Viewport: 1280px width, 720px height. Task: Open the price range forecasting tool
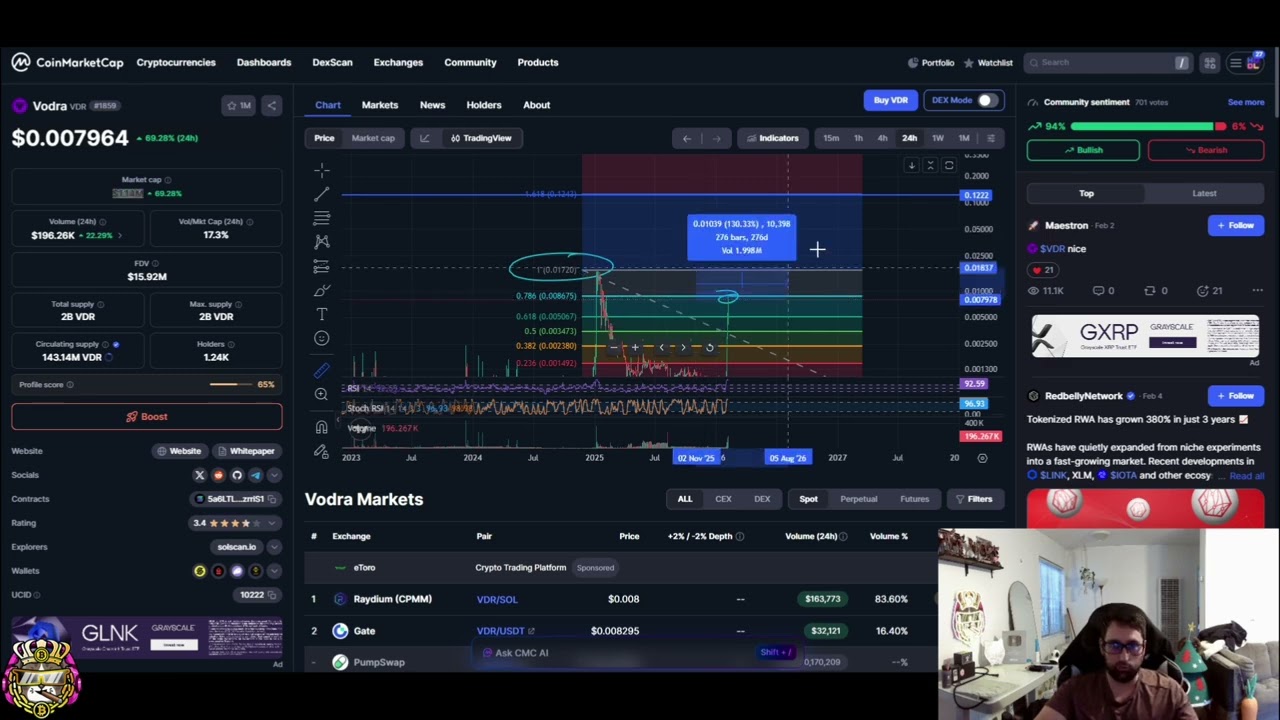(x=321, y=266)
